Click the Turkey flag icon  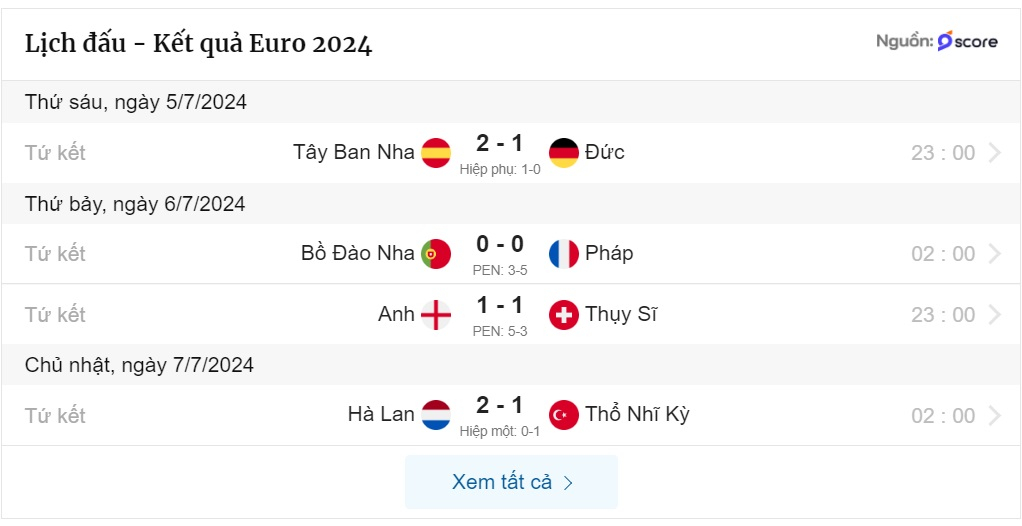(564, 415)
